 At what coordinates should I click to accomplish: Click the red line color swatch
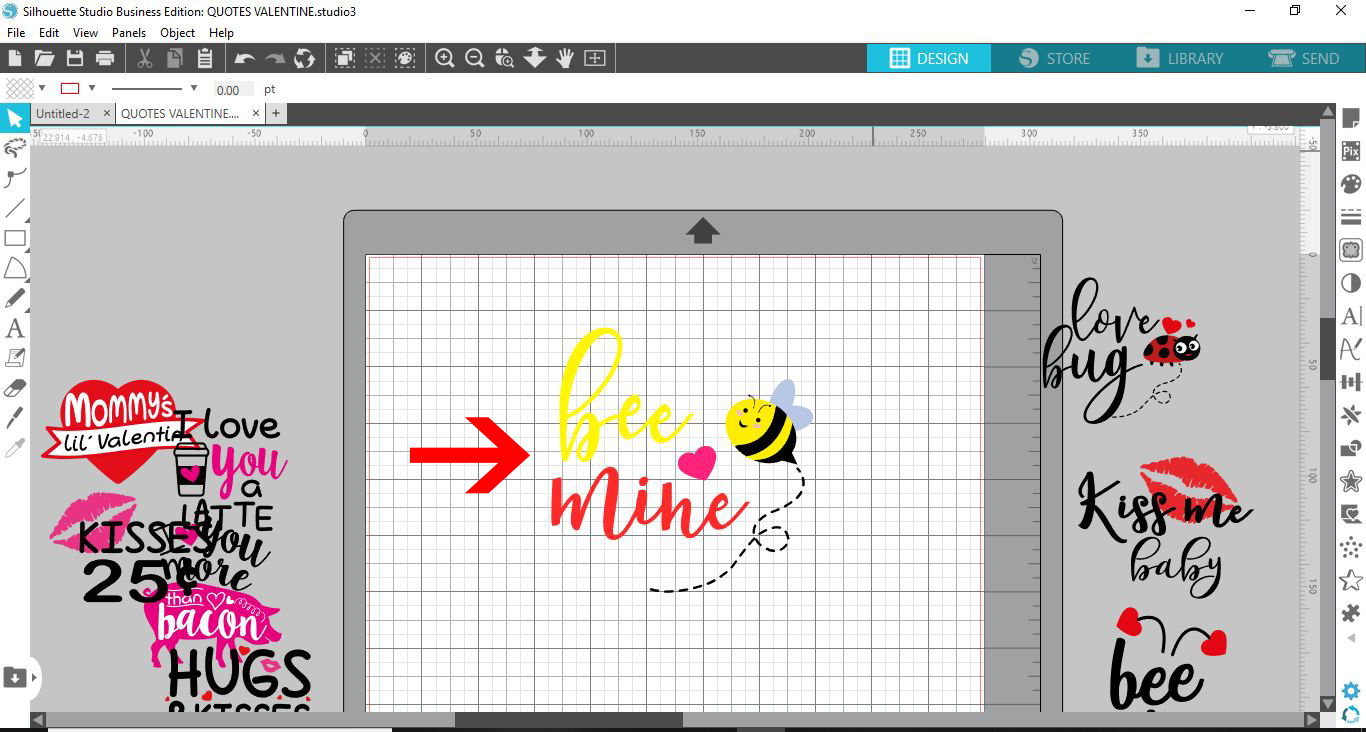tap(70, 88)
